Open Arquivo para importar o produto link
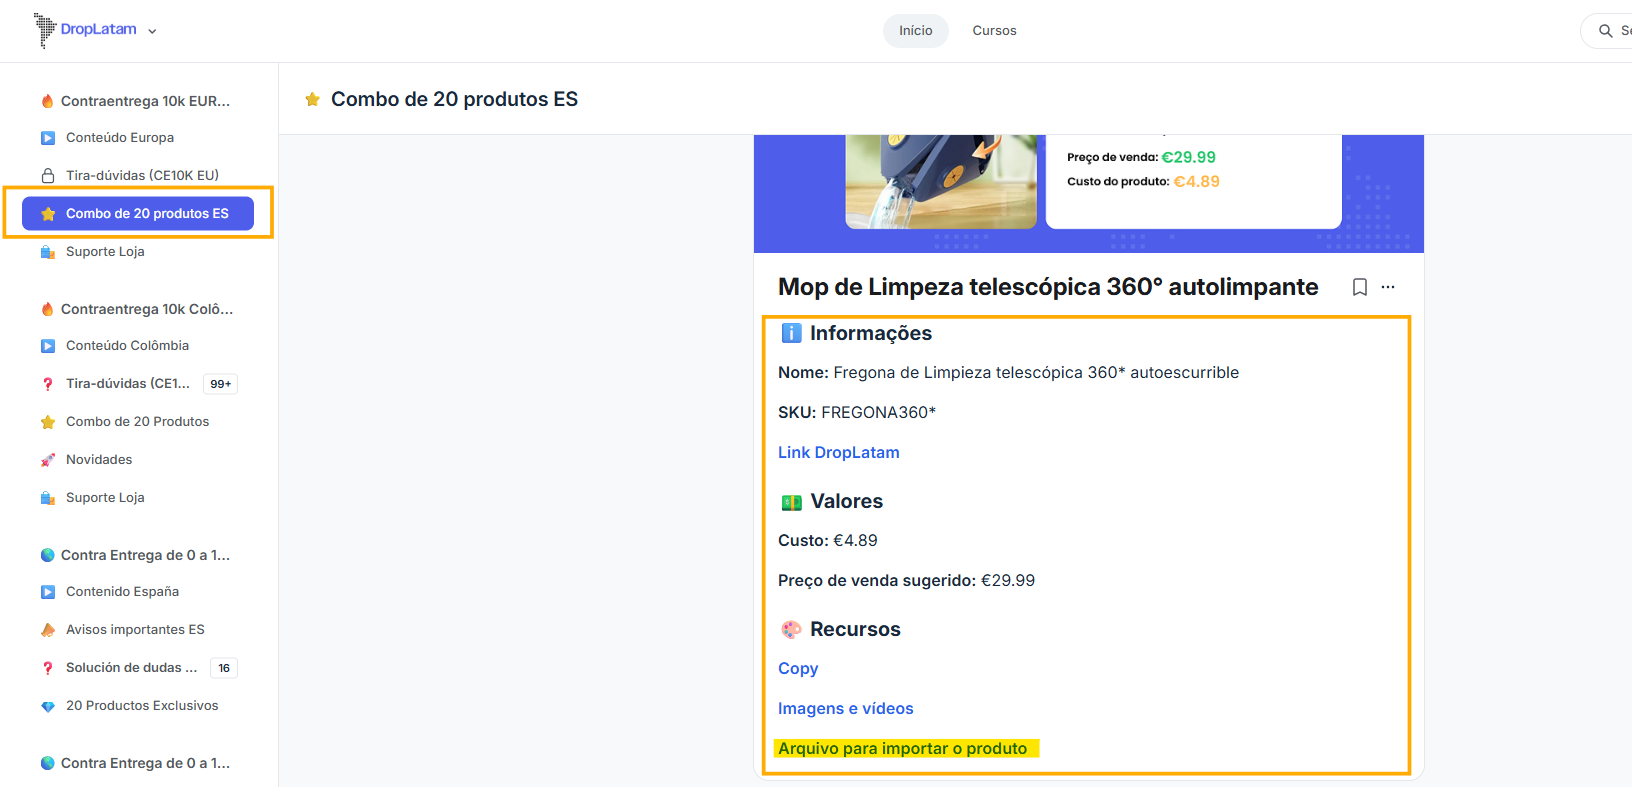1632x787 pixels. [903, 748]
